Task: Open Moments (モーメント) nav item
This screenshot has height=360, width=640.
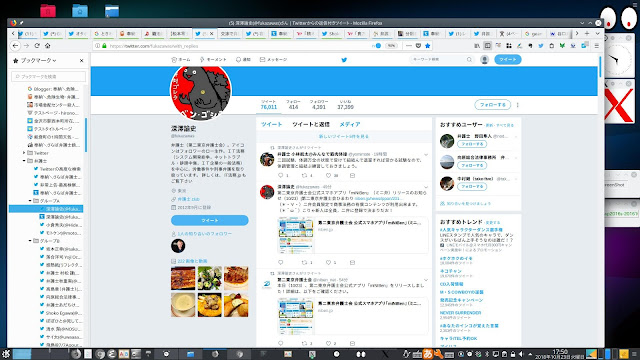Action: [213, 60]
